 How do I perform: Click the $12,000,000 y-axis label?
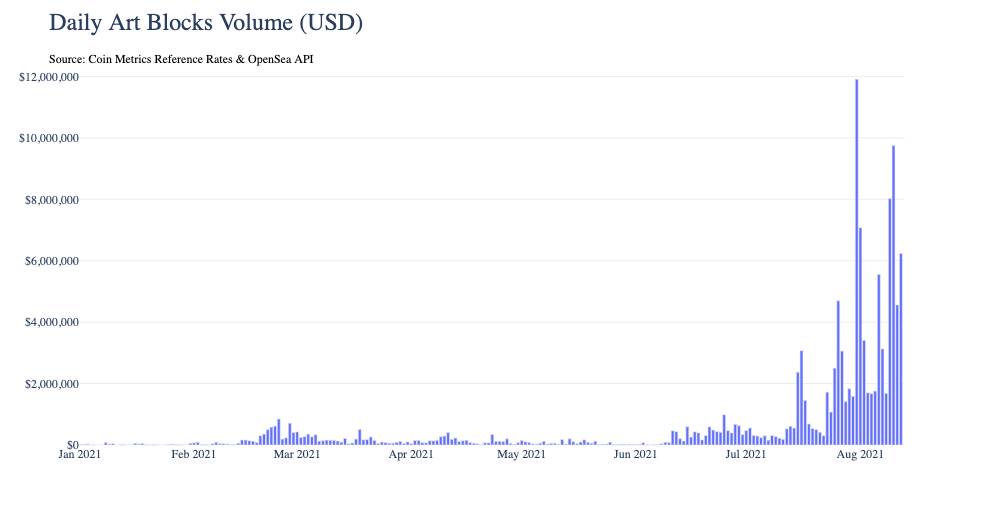tap(49, 77)
